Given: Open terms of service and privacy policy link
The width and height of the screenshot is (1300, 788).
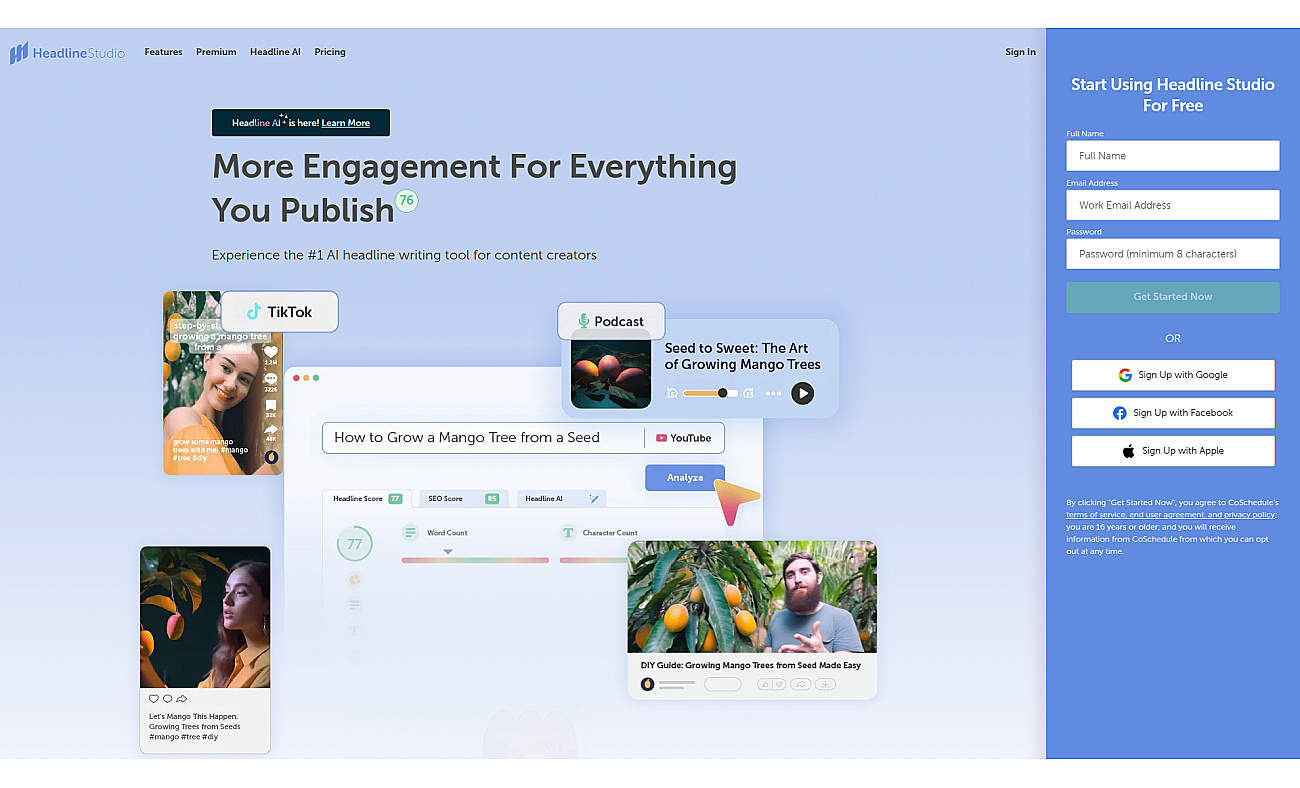Looking at the screenshot, I should [x=1170, y=514].
